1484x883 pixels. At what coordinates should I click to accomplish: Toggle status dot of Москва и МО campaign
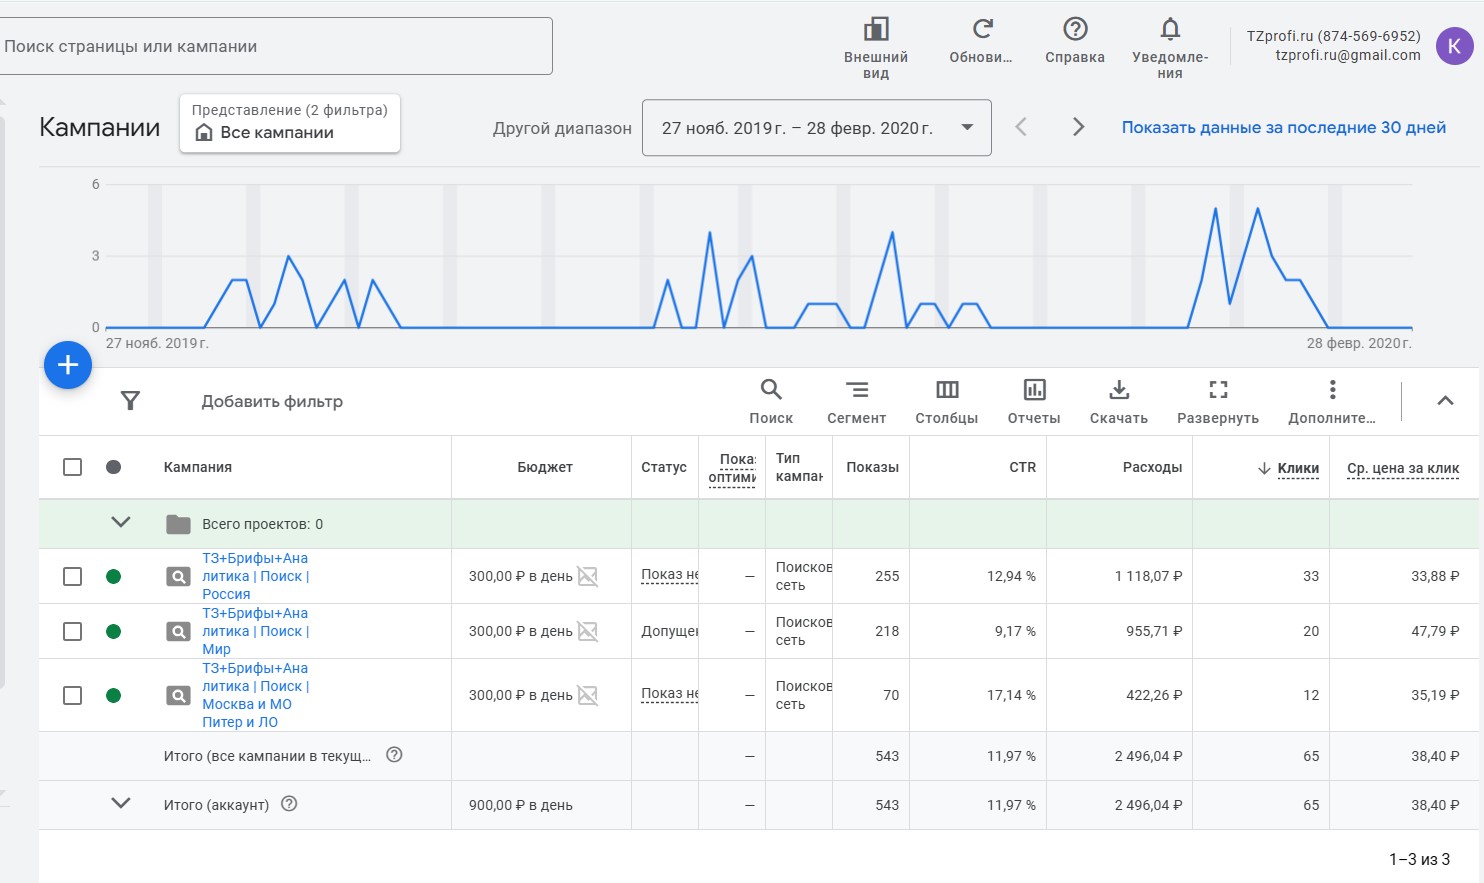pyautogui.click(x=114, y=695)
